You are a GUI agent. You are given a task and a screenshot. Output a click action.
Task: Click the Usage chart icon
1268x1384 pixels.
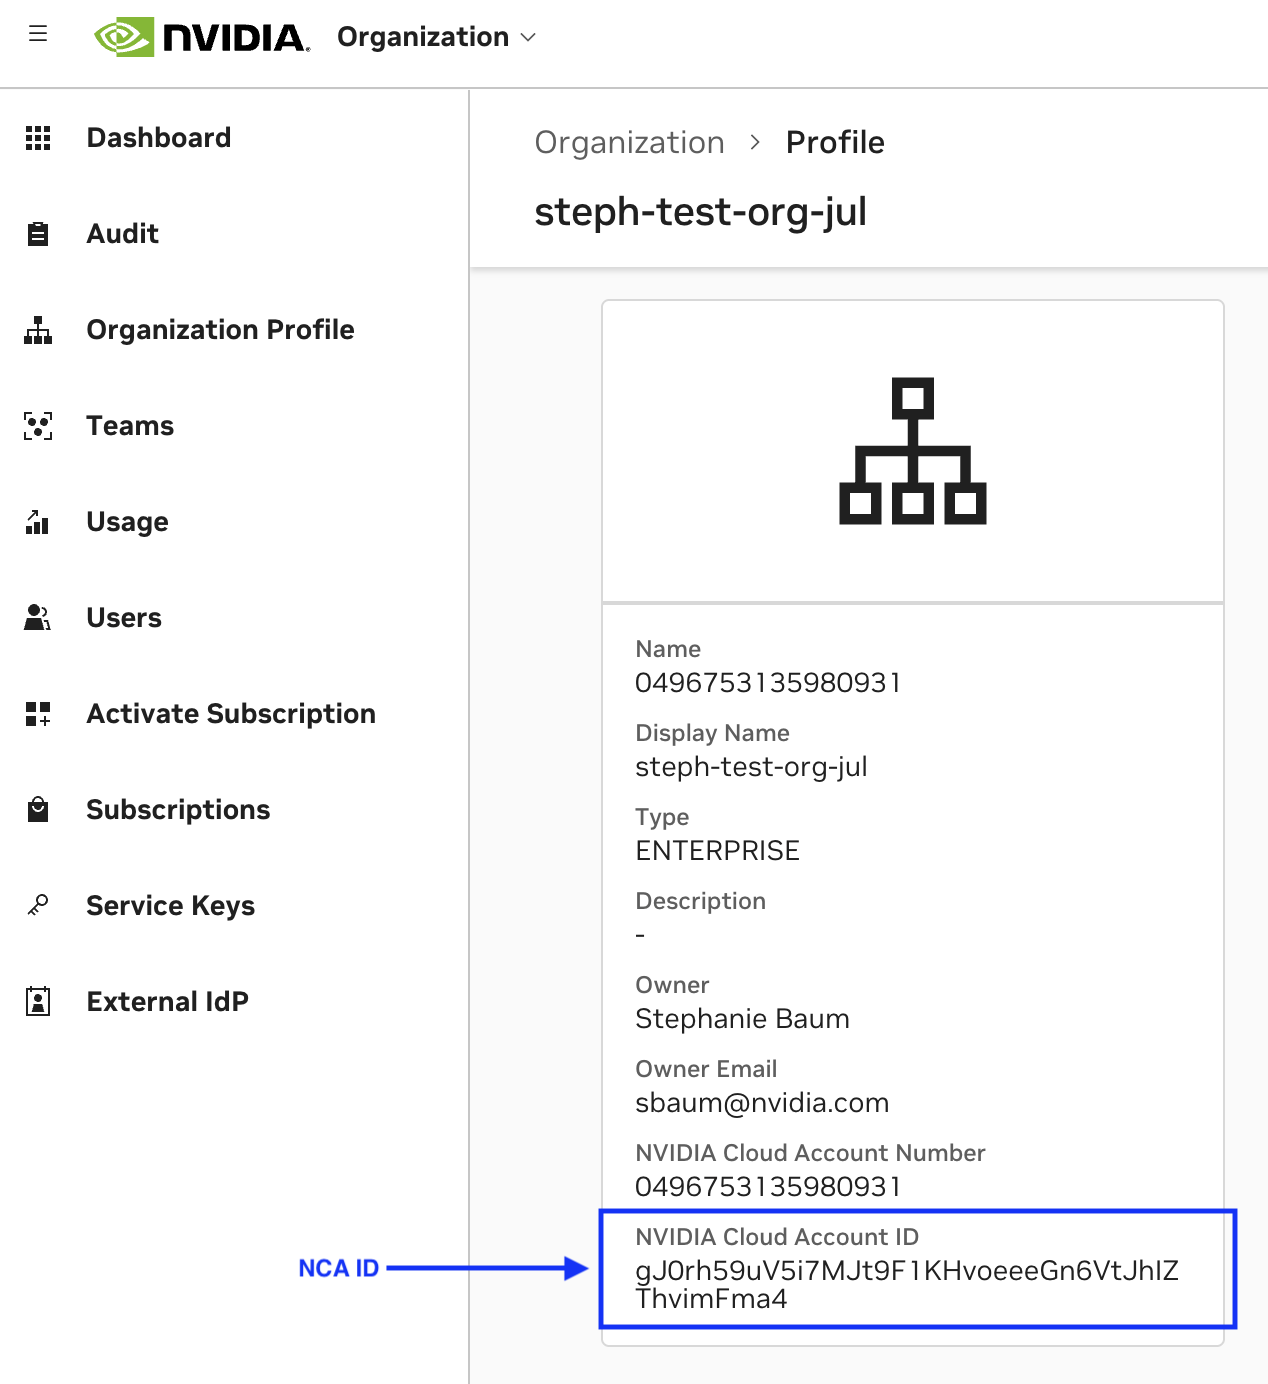click(38, 522)
